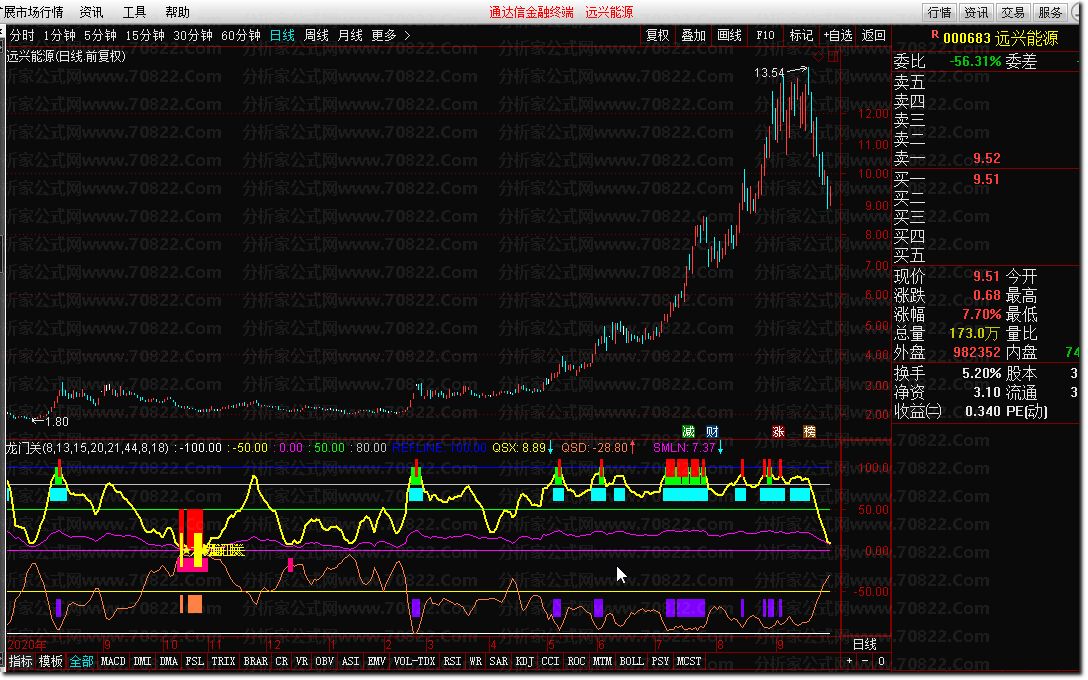The height and width of the screenshot is (680, 1088).
Task: Click the plus zoom button in indicator bar
Action: click(x=849, y=661)
